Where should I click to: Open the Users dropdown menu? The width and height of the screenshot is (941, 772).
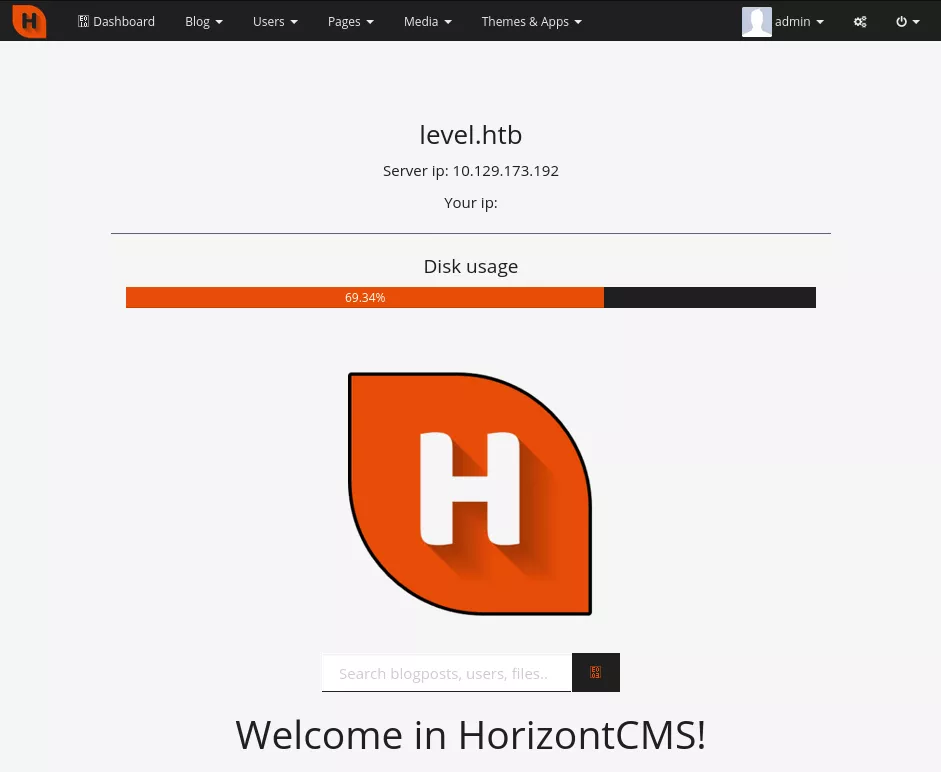click(275, 21)
